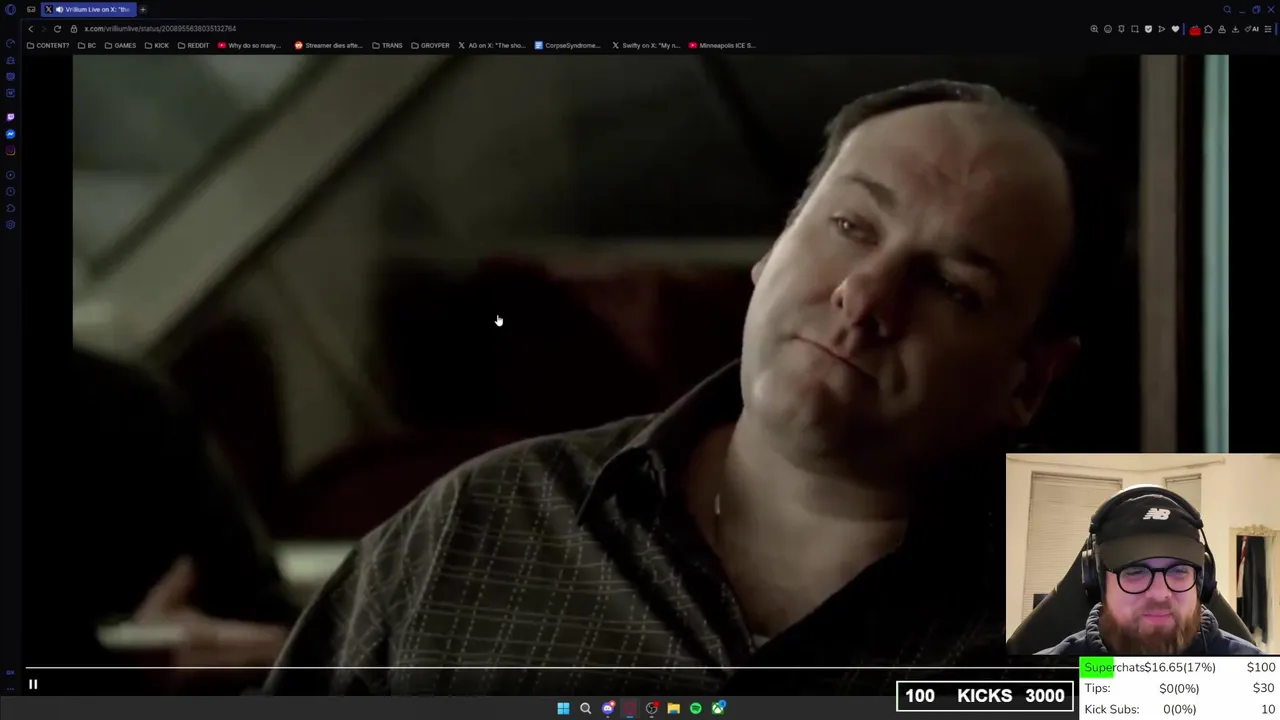Open the extensions cube icon

point(1208,29)
